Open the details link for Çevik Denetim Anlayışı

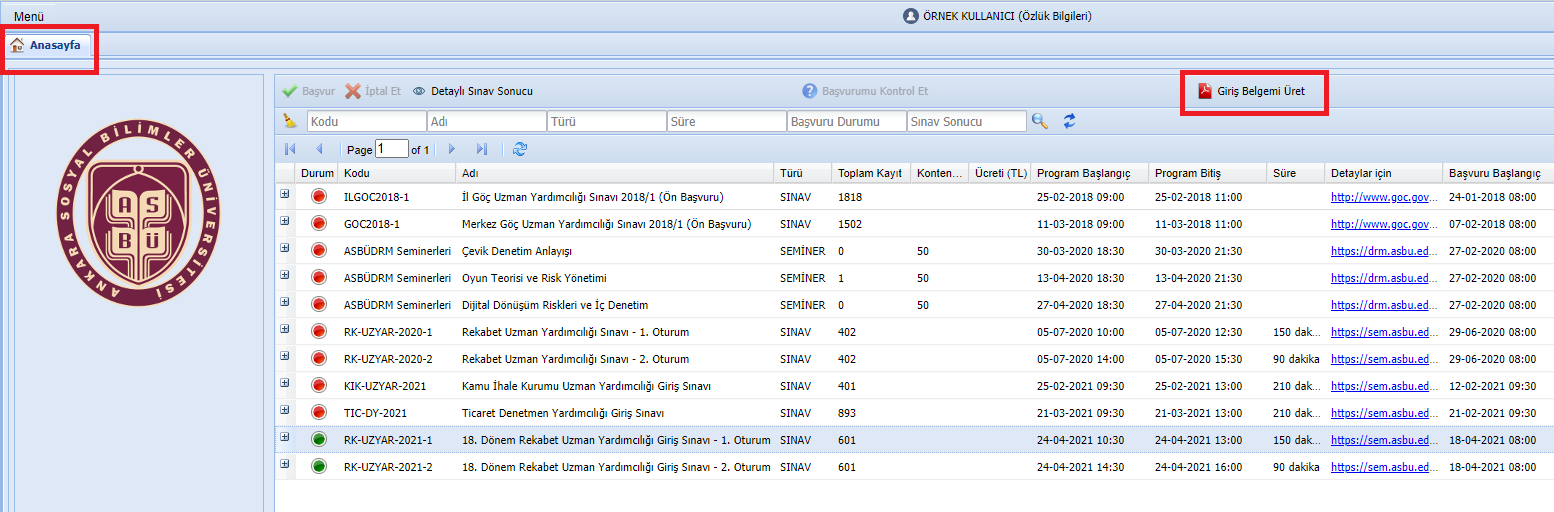coord(1384,251)
